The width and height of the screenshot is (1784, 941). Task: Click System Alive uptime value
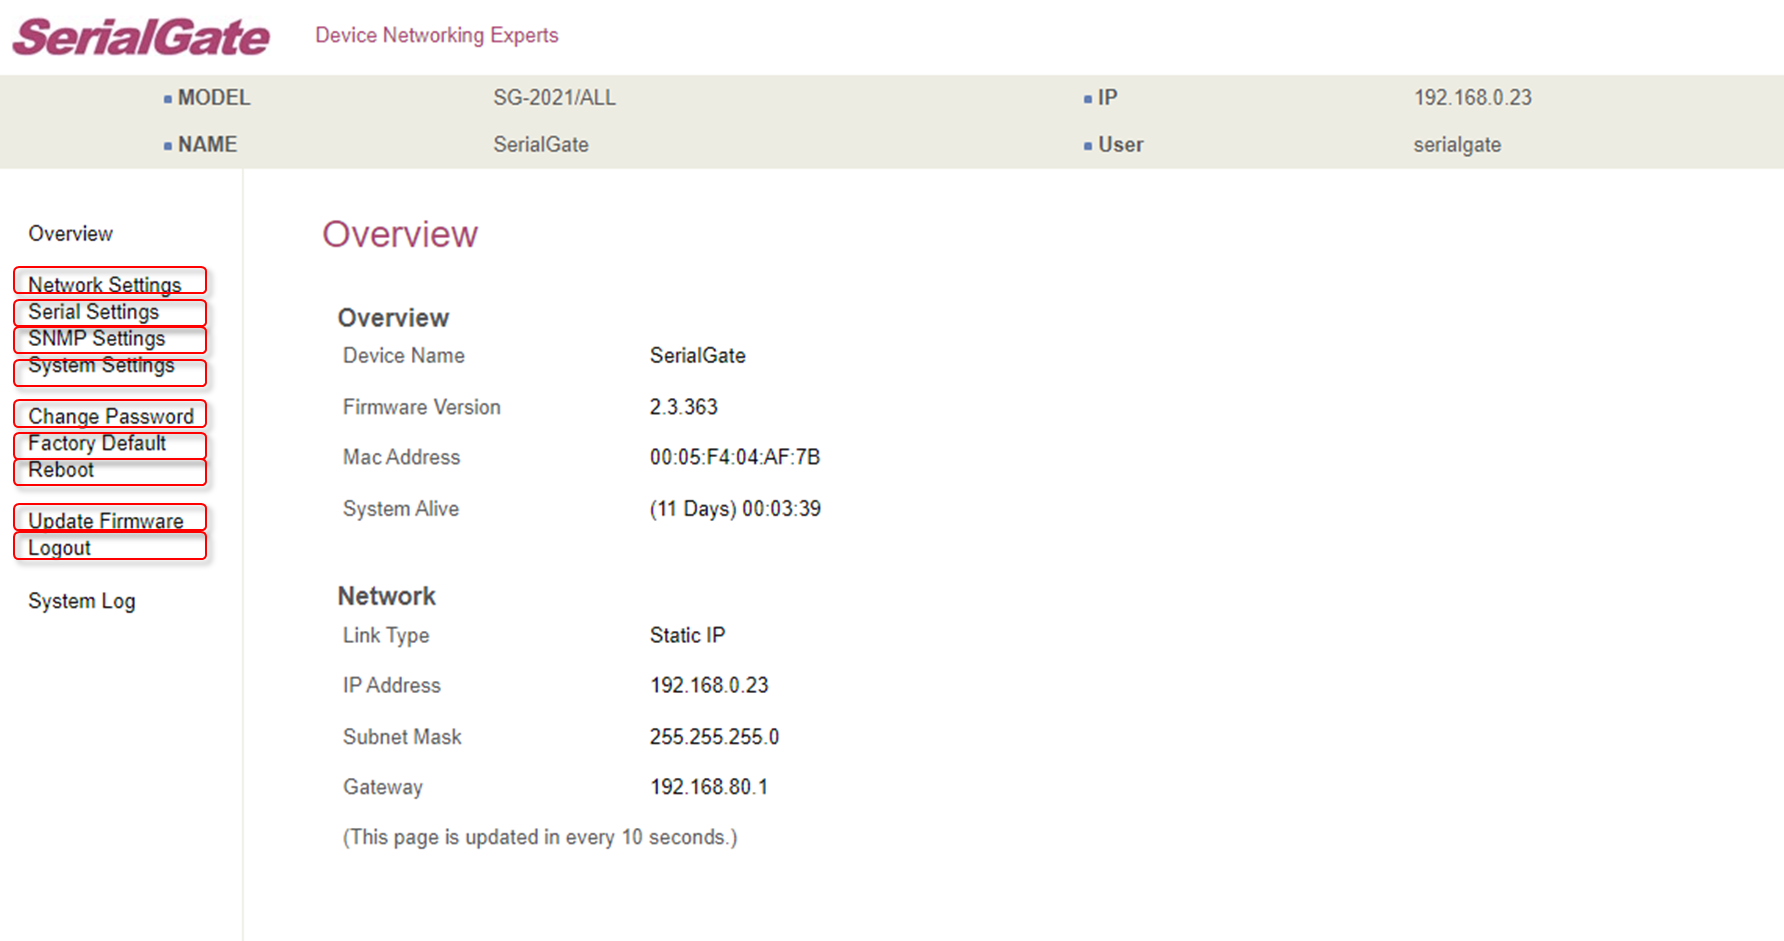735,509
